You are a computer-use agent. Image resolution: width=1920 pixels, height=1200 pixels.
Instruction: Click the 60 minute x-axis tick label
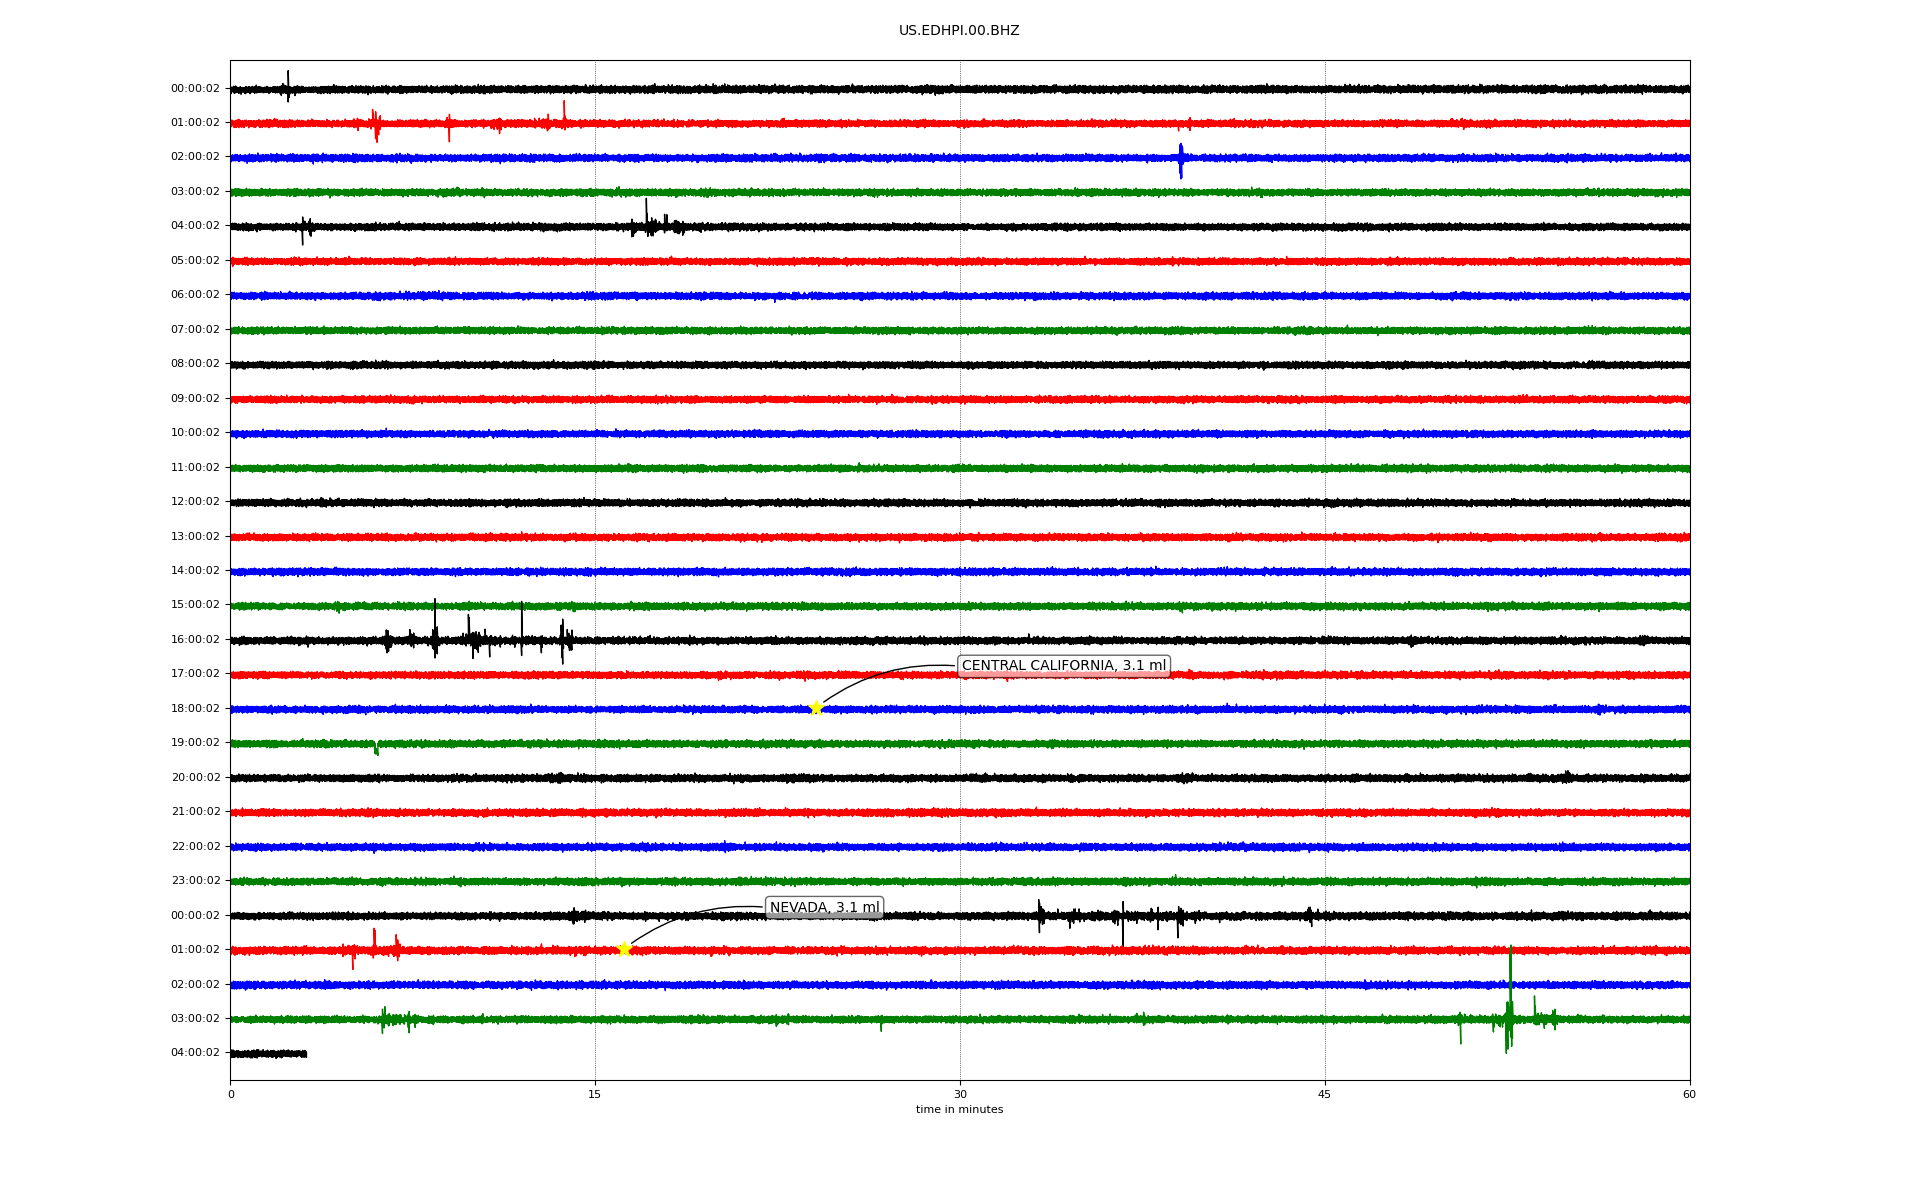[x=1689, y=1094]
